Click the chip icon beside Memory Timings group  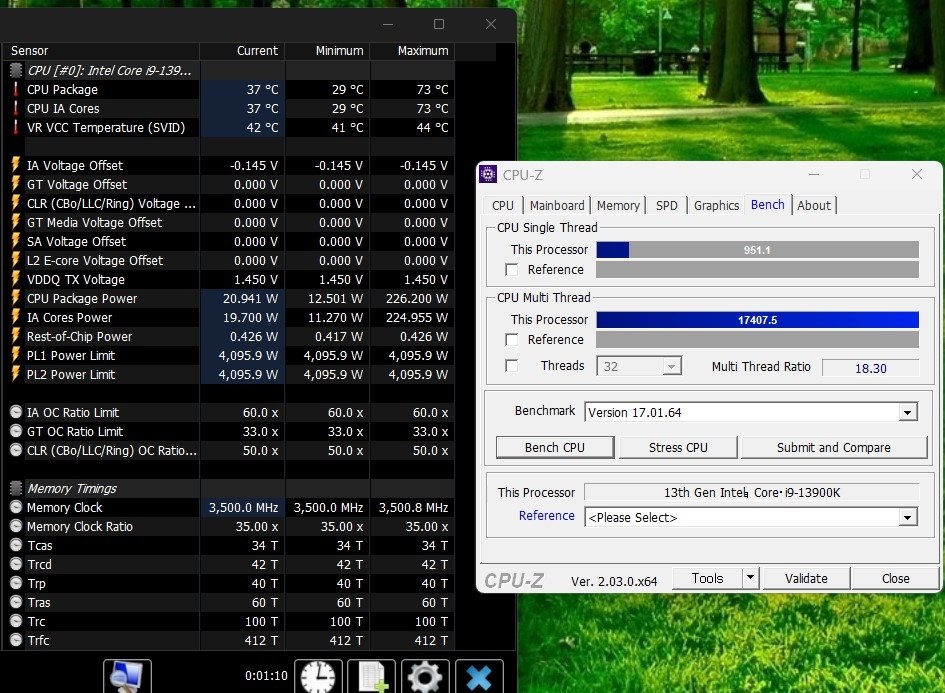16,489
